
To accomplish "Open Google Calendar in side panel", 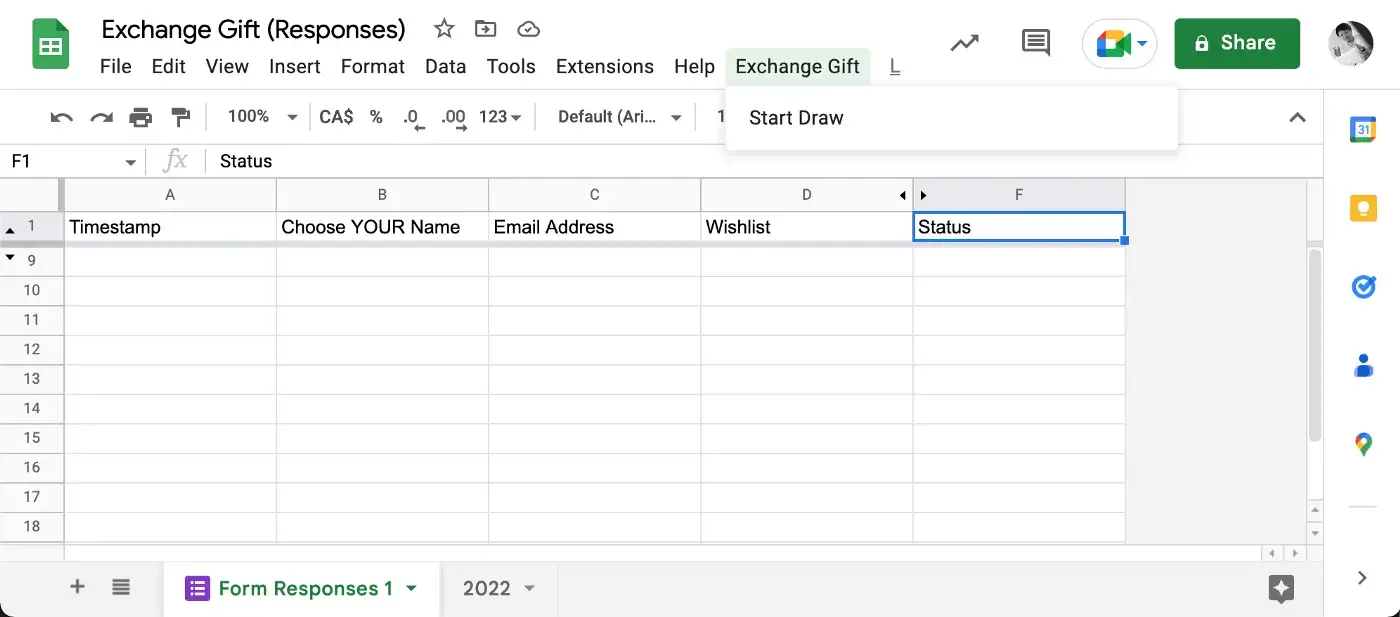I will (1363, 129).
